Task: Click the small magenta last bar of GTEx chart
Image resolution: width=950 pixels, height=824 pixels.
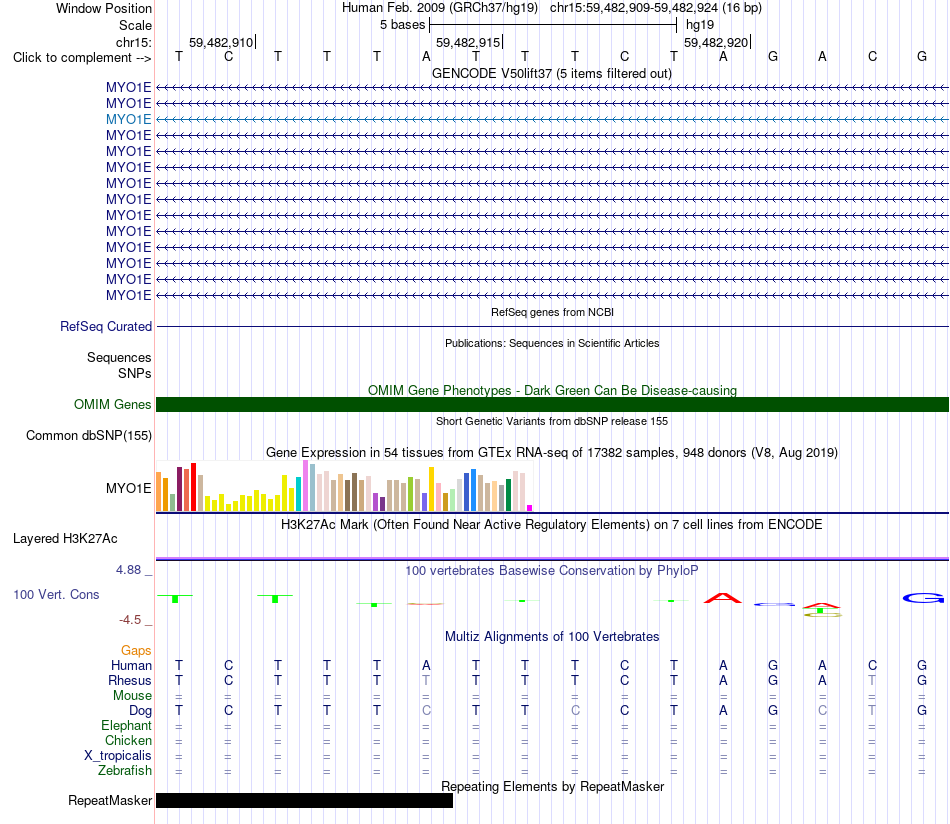Action: tap(530, 508)
